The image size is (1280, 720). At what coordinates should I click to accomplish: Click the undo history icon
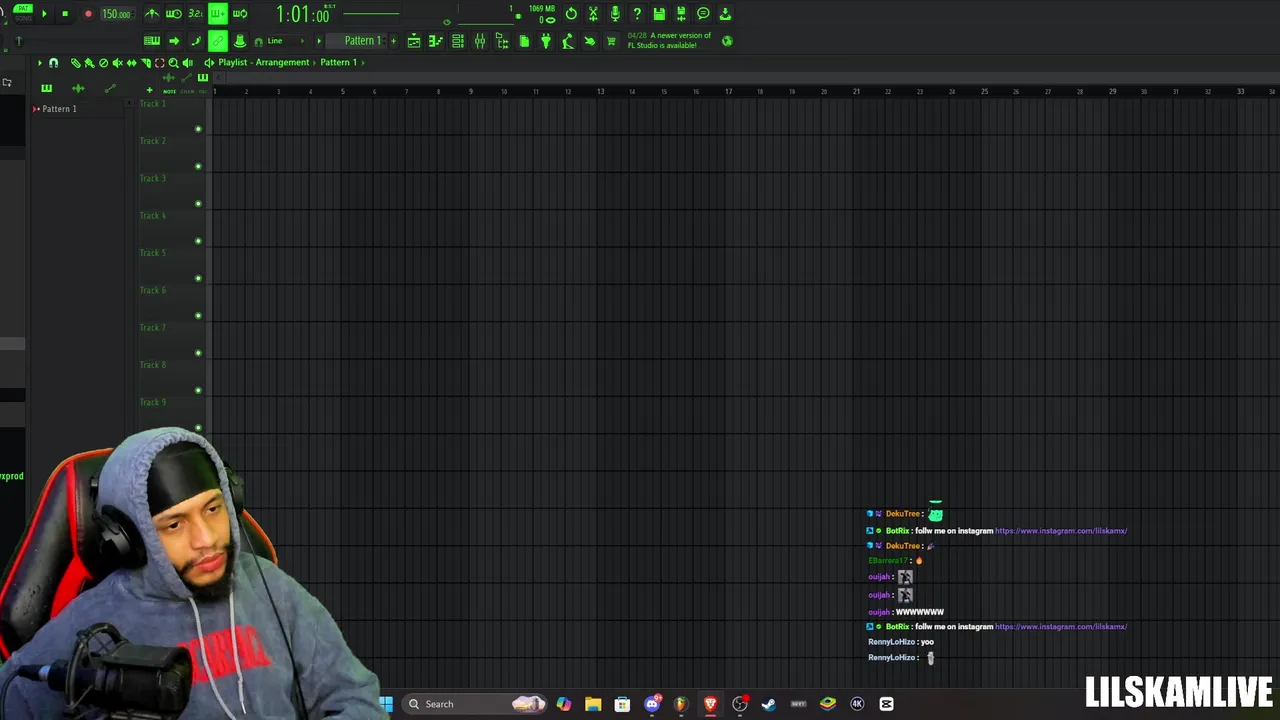[x=571, y=14]
